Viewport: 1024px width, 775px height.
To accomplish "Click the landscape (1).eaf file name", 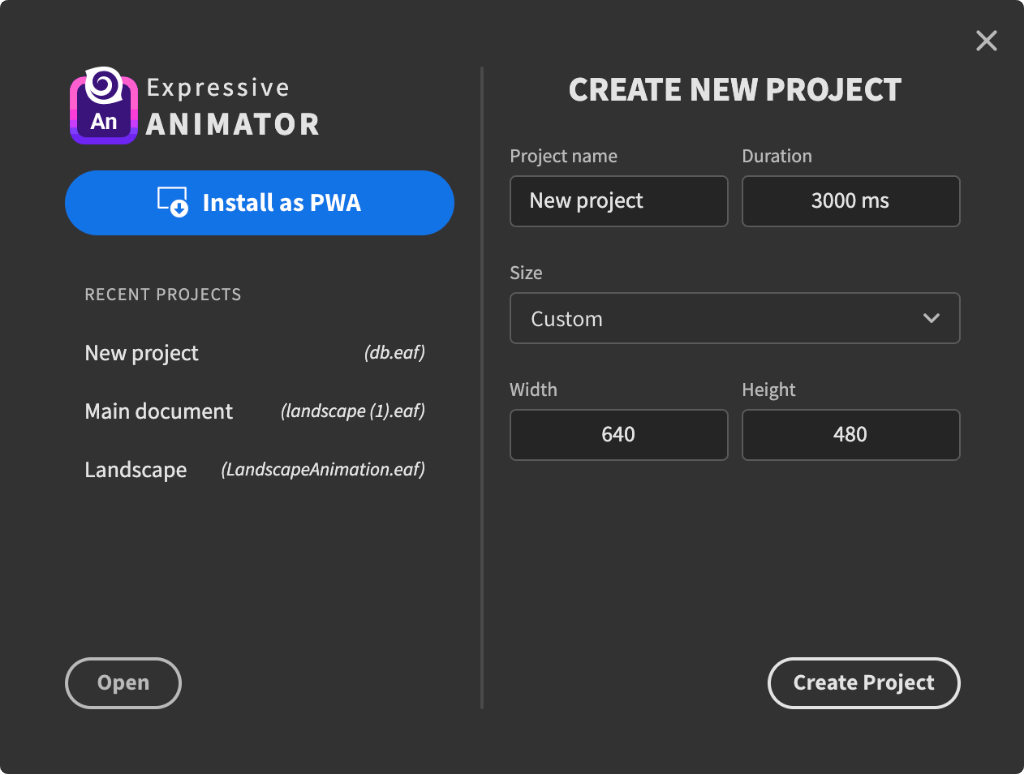I will pos(353,411).
